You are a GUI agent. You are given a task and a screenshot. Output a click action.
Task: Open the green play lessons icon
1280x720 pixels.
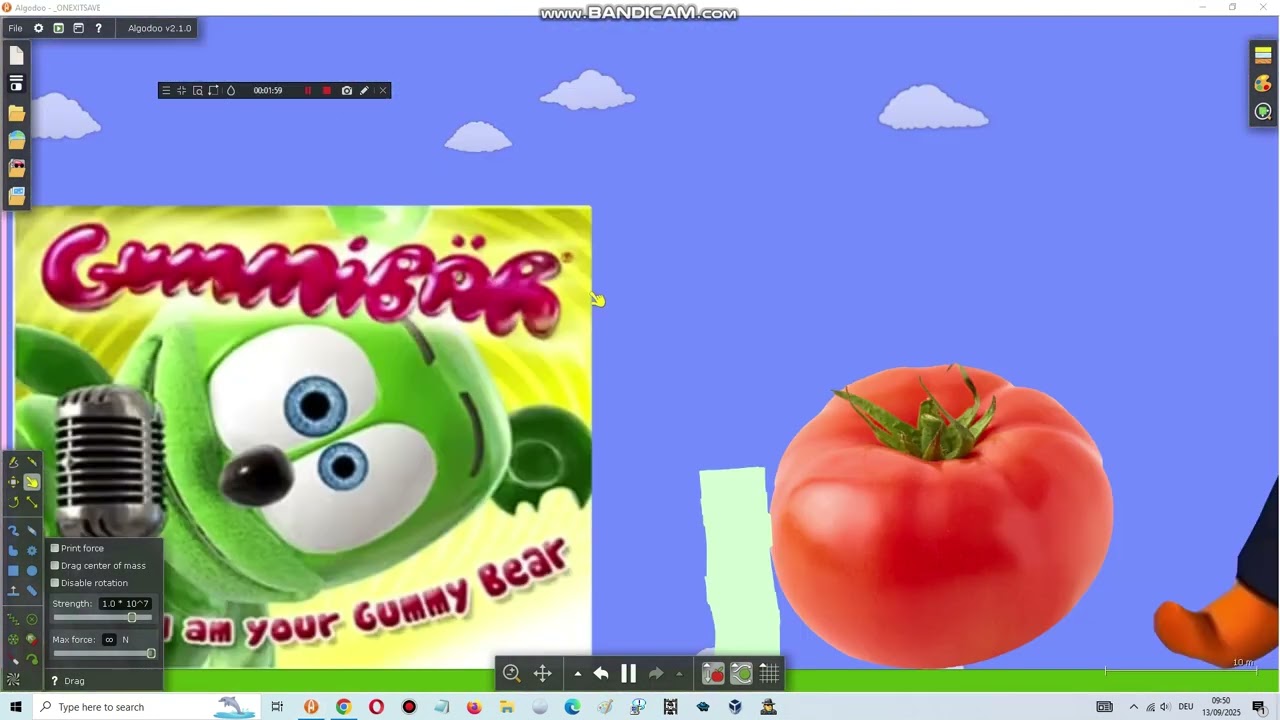[58, 28]
